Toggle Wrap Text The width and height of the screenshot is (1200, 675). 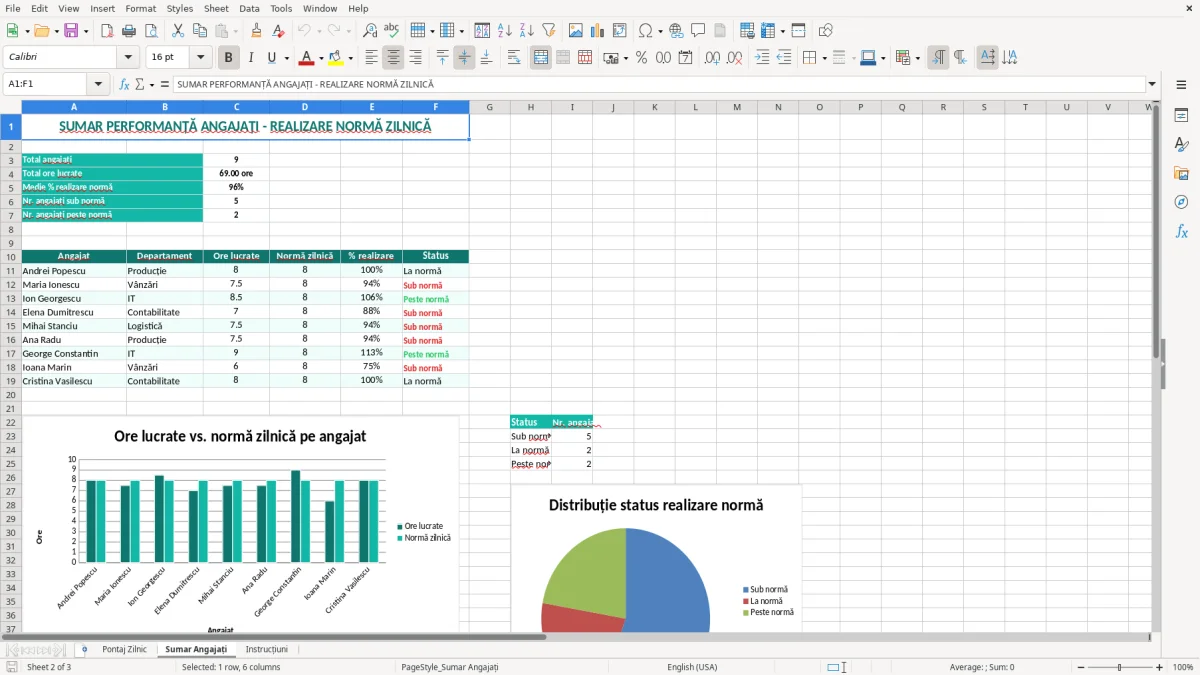click(514, 58)
